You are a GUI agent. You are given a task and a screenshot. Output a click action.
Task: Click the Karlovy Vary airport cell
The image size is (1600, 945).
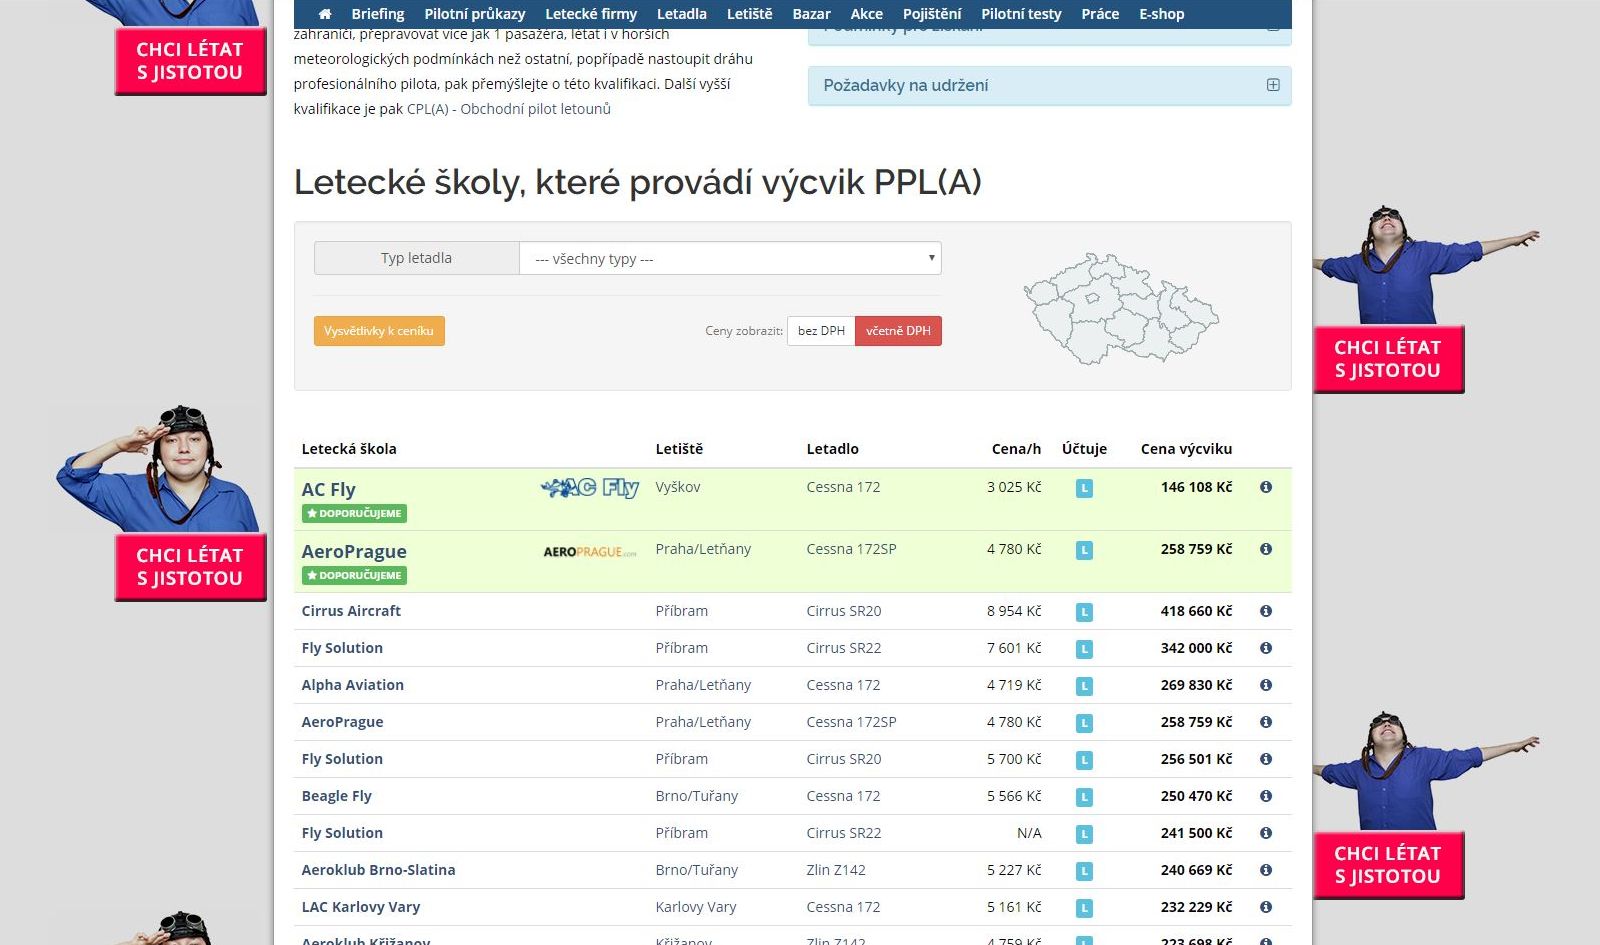tap(696, 907)
